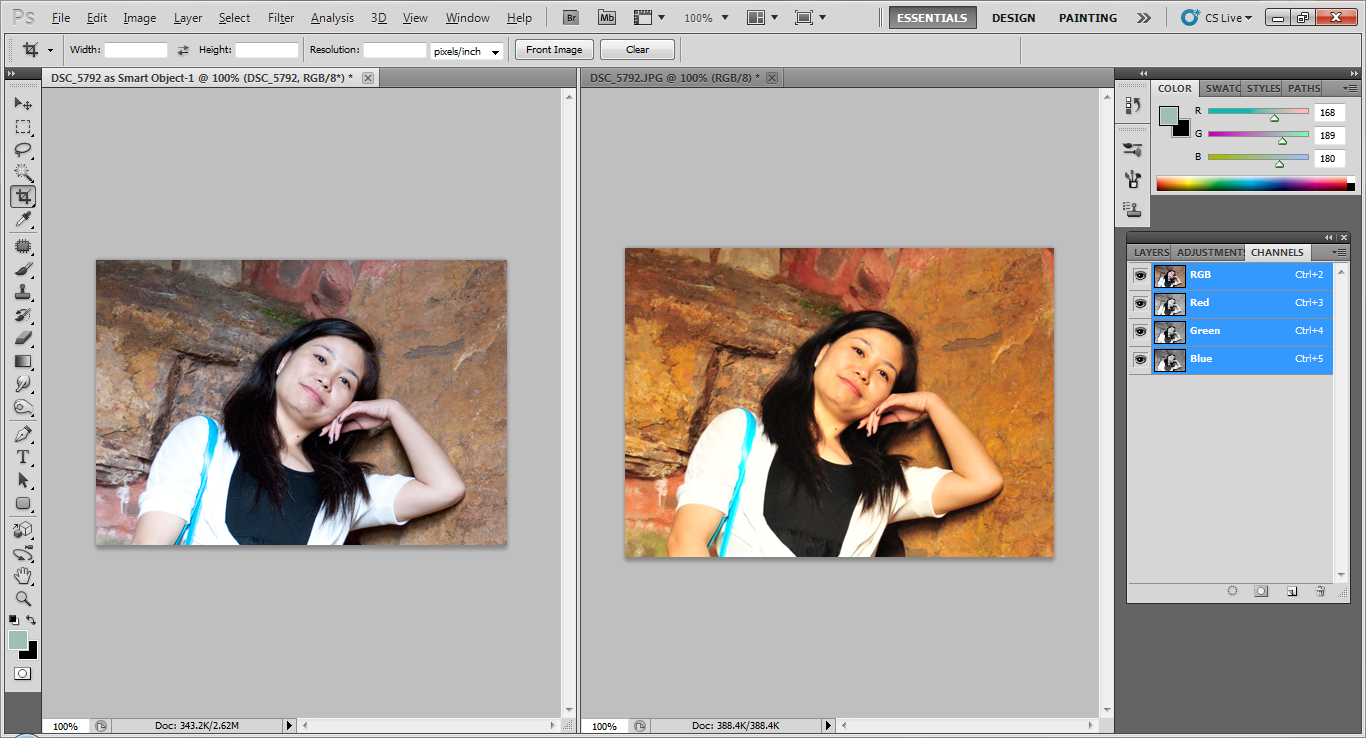Select the History Brush tool
1366x738 pixels.
point(23,315)
